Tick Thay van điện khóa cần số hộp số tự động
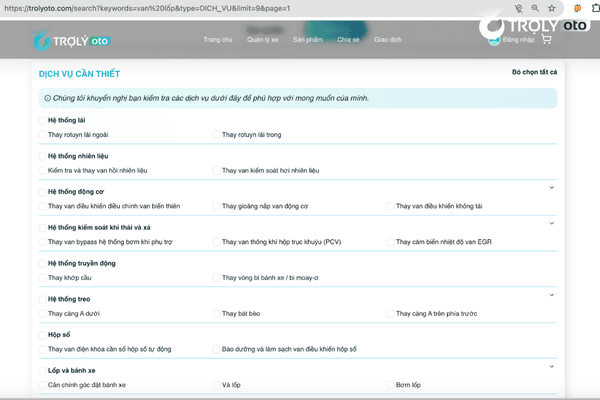 [42, 349]
